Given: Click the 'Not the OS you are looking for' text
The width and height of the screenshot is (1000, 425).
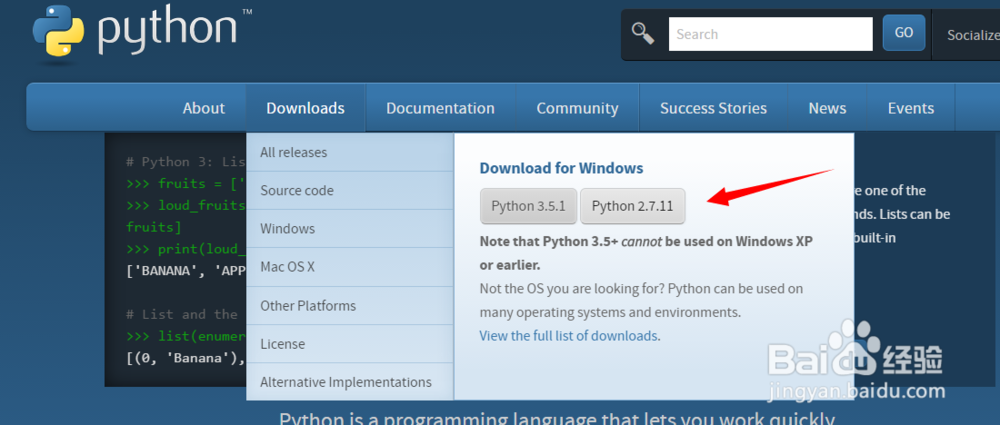Looking at the screenshot, I should 641,301.
